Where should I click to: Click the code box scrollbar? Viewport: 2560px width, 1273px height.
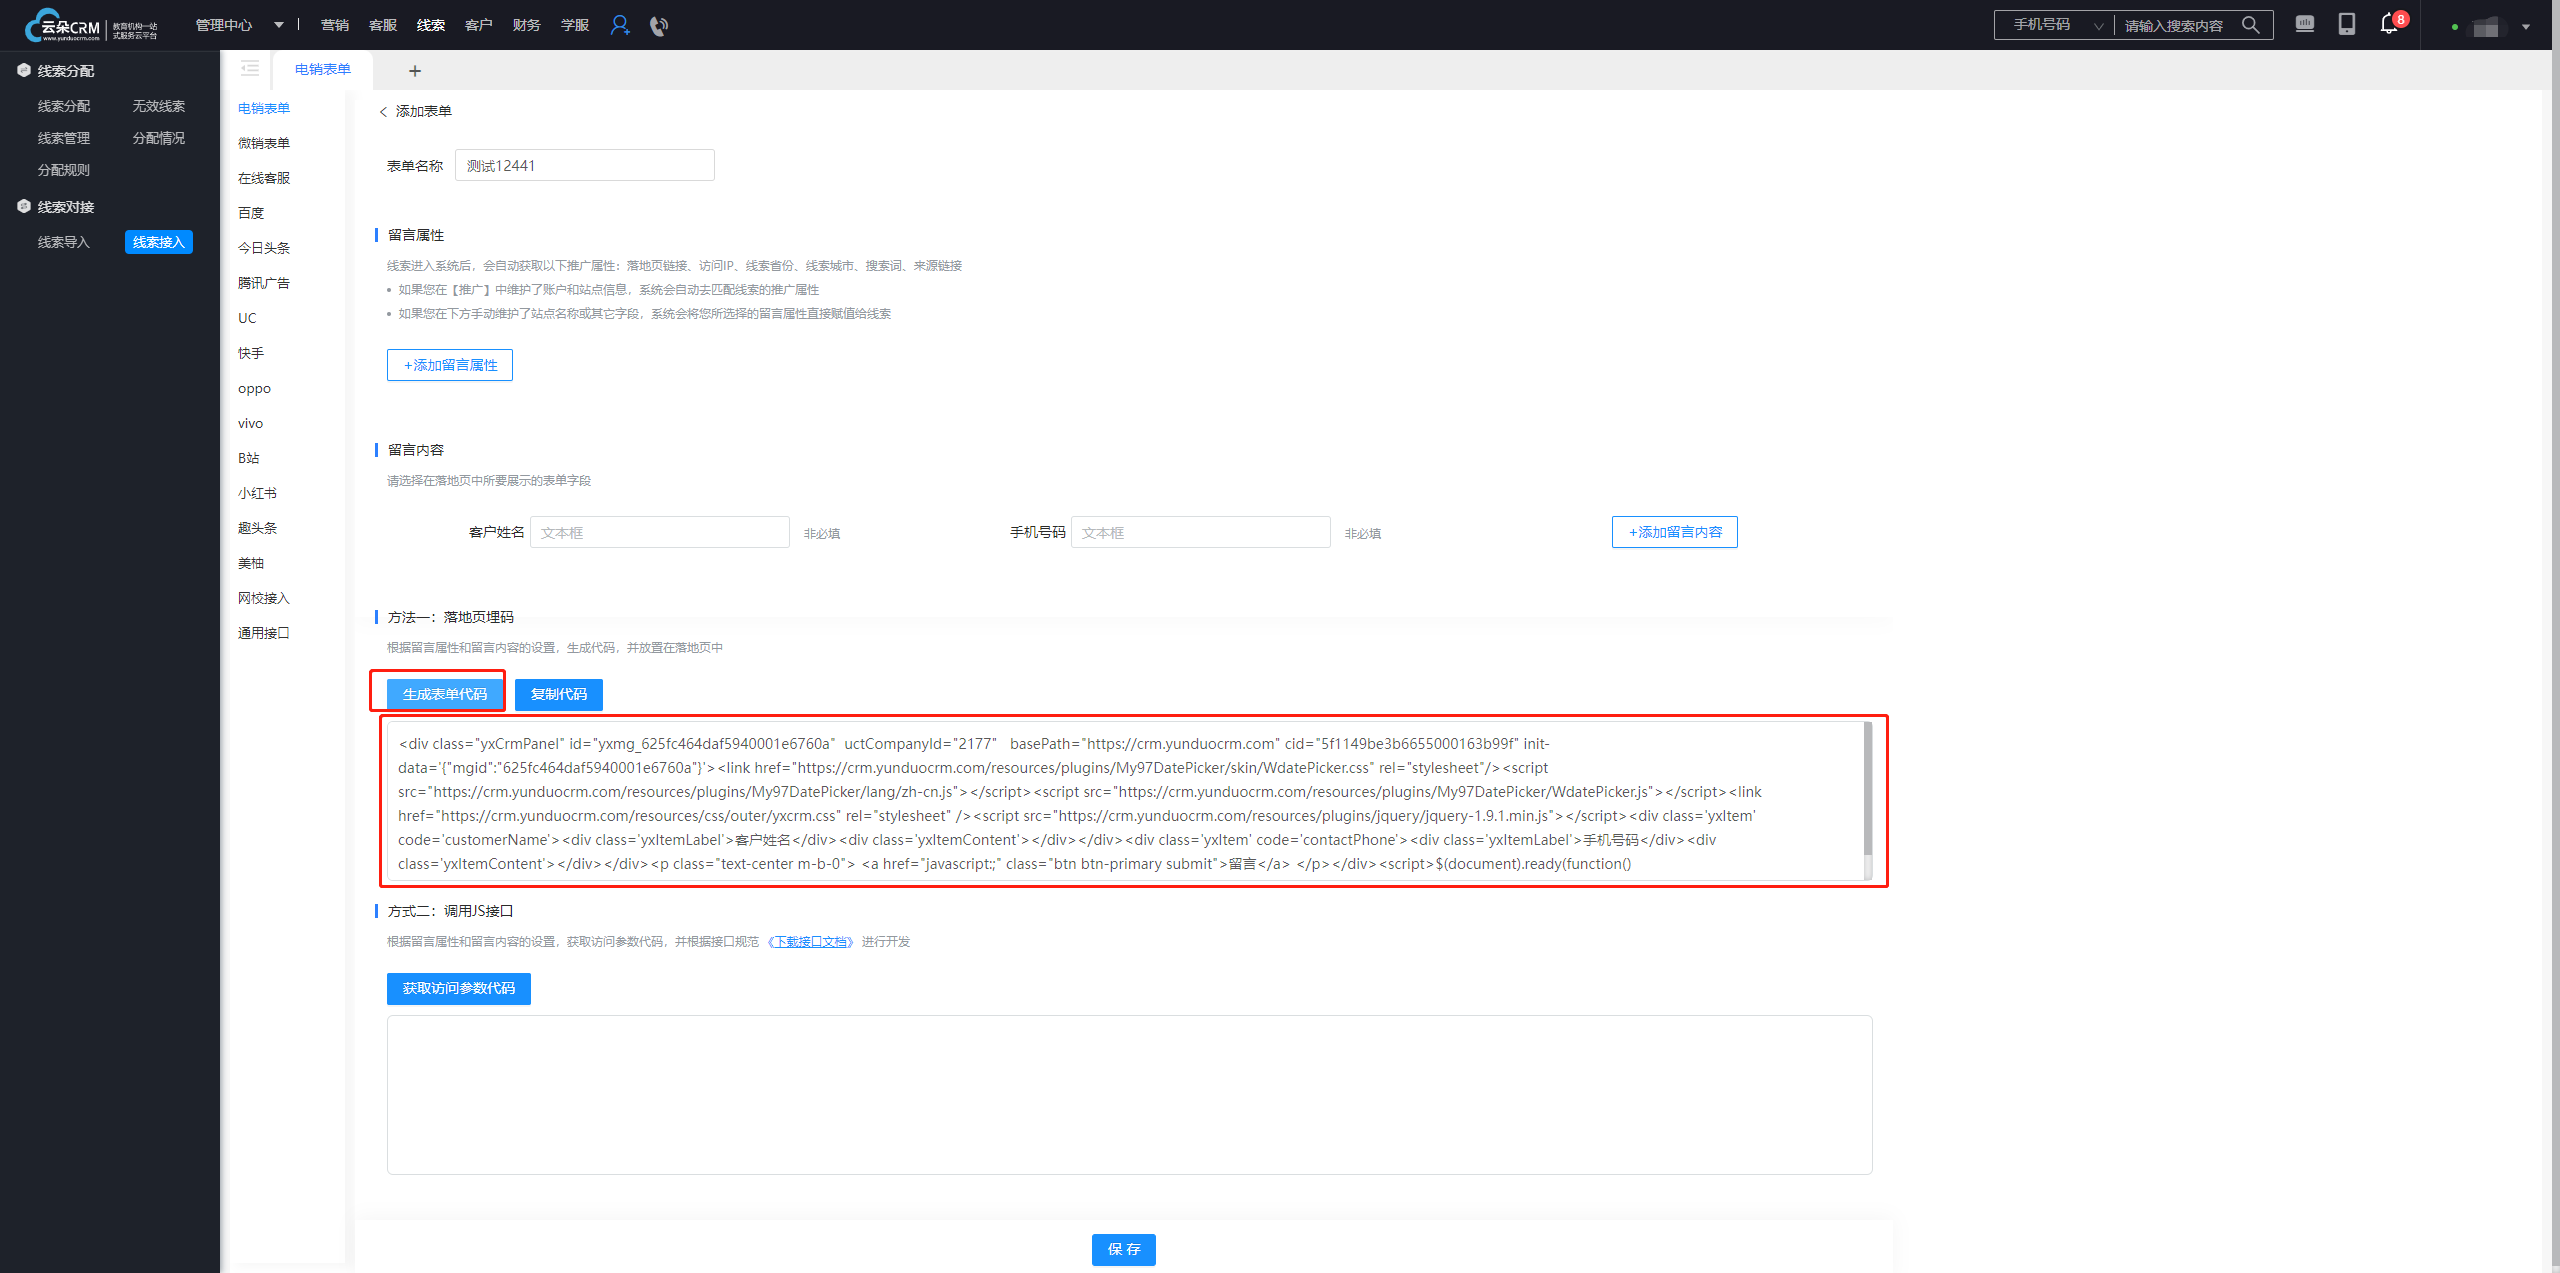pyautogui.click(x=1867, y=790)
